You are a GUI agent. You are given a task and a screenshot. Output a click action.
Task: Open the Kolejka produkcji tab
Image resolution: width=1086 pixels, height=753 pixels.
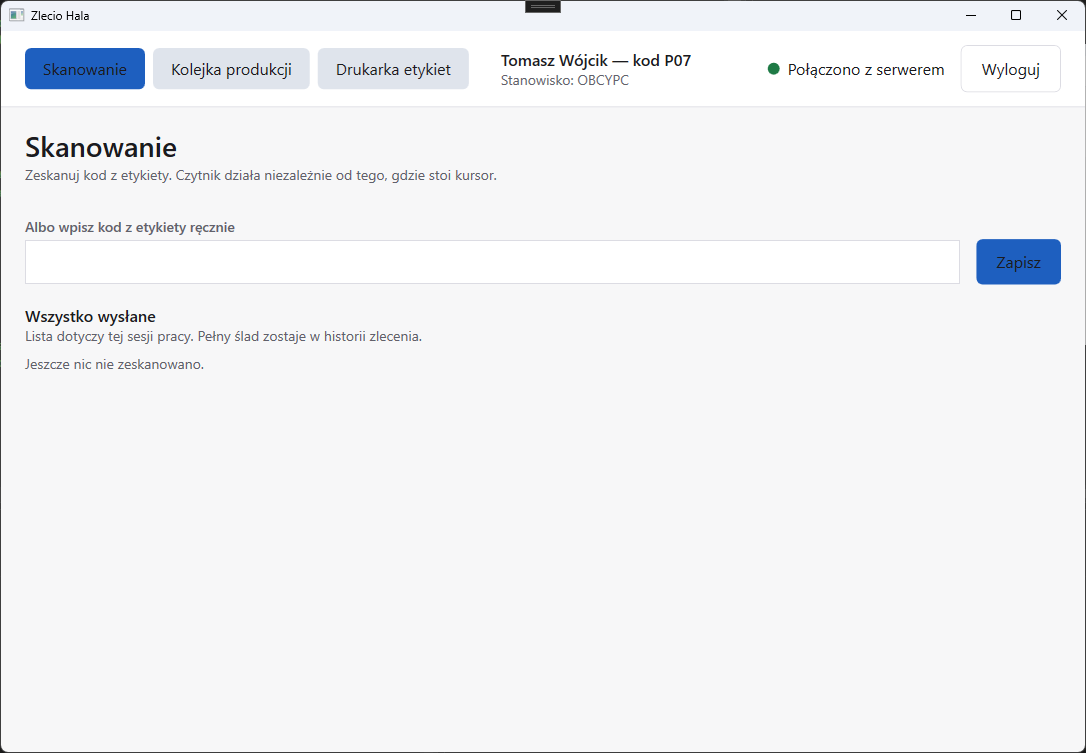[x=231, y=69]
